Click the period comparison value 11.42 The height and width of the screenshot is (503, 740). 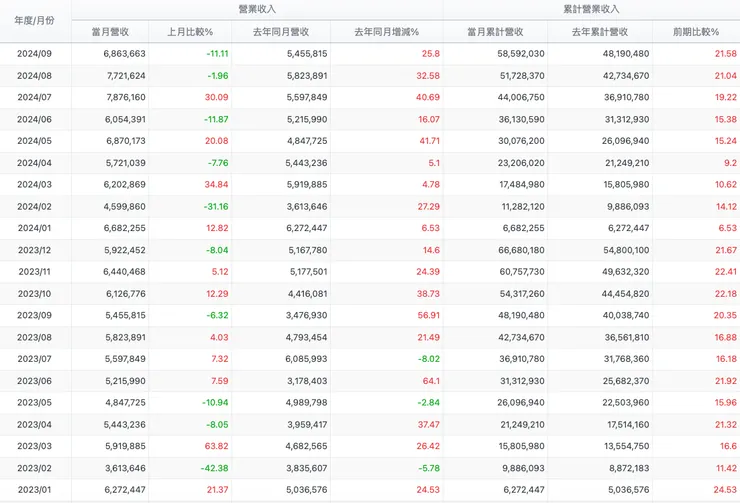click(x=726, y=468)
